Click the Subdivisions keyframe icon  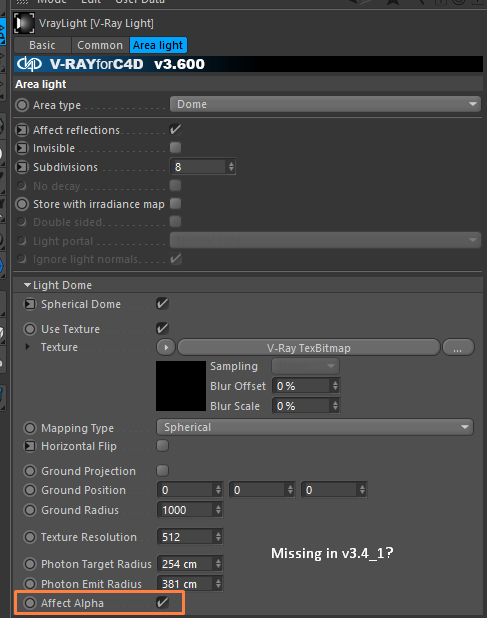22,167
